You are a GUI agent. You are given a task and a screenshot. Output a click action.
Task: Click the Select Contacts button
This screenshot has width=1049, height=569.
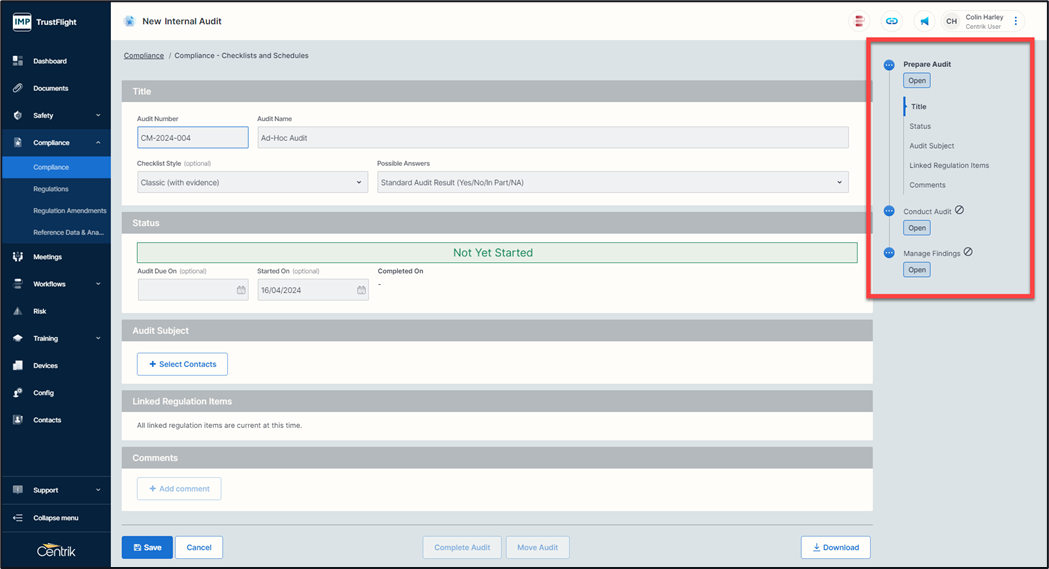(x=182, y=364)
